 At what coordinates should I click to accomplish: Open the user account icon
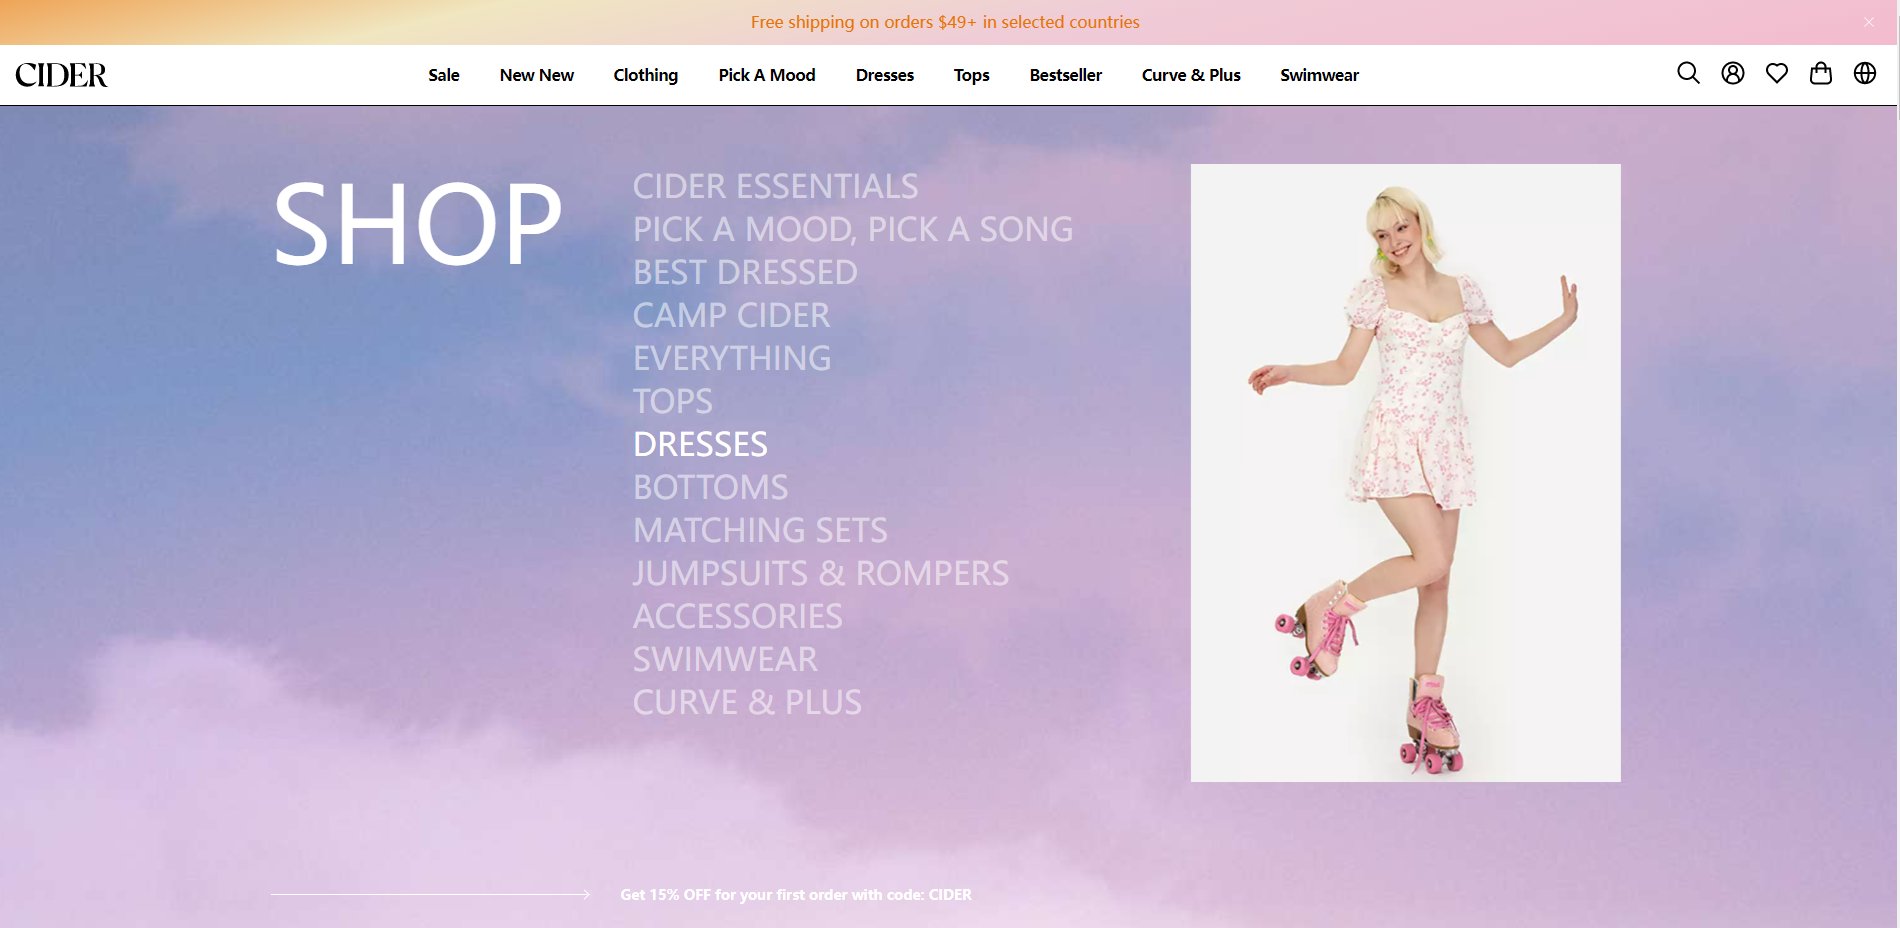coord(1732,73)
